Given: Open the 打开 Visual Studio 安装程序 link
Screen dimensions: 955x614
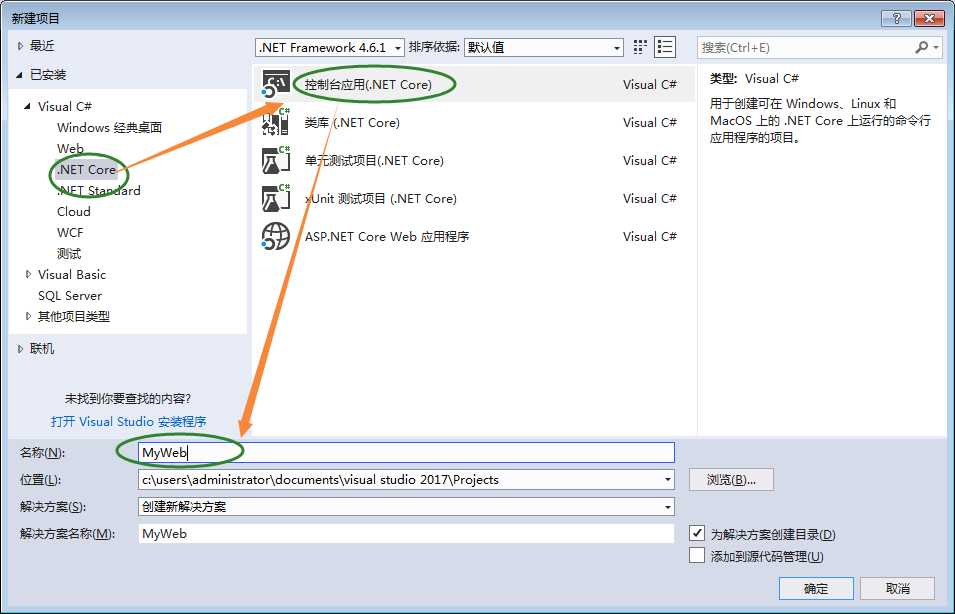Looking at the screenshot, I should tap(129, 422).
